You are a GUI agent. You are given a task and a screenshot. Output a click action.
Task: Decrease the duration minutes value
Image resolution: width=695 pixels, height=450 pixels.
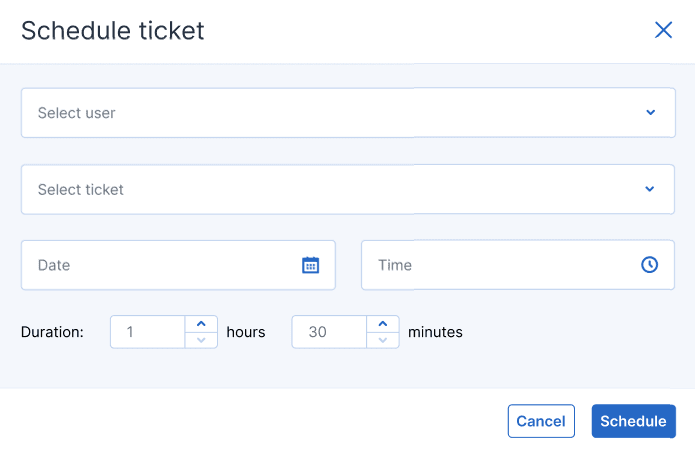pyautogui.click(x=383, y=340)
